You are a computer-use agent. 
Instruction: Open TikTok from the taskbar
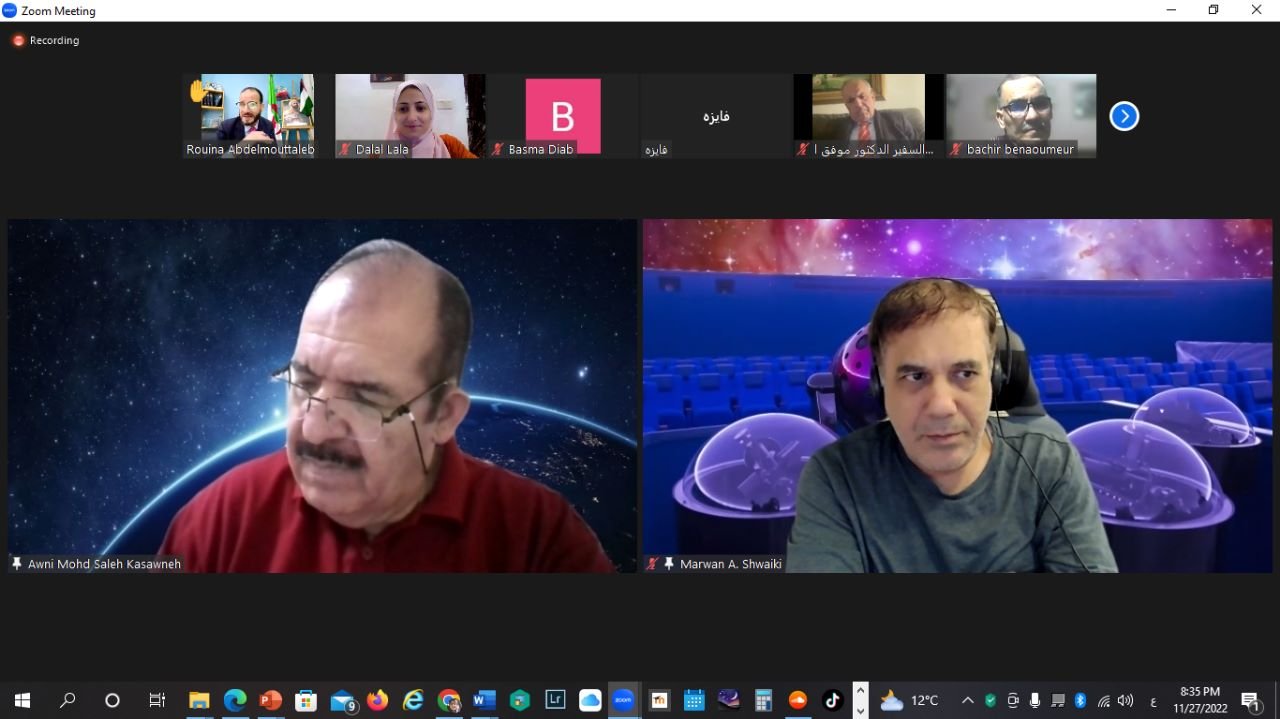click(x=832, y=700)
